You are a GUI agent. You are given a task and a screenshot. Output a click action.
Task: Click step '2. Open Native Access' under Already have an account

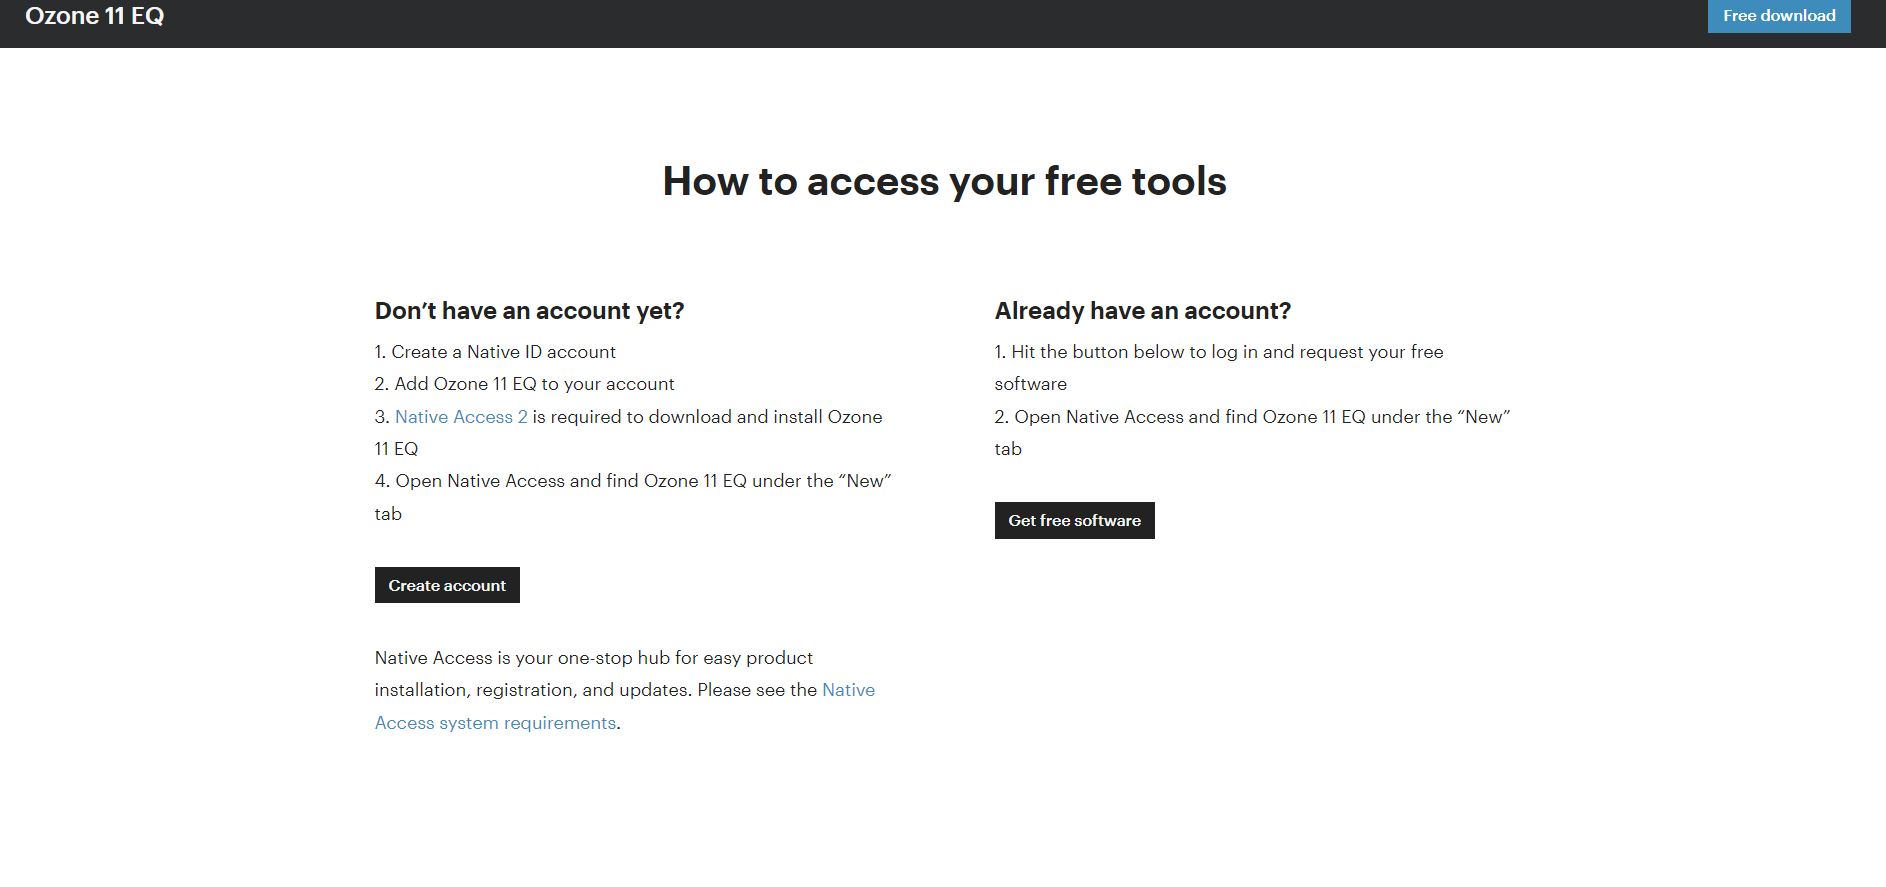click(x=1252, y=433)
